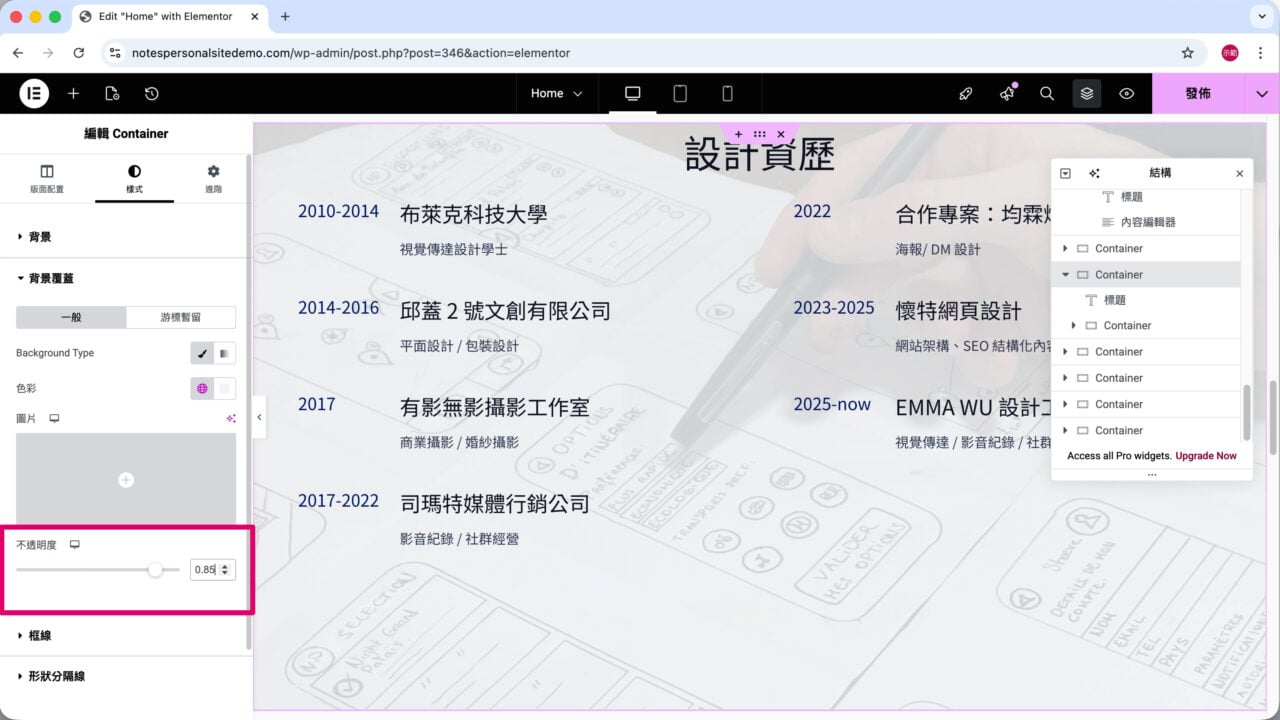Adjust the 不透明度 opacity slider handle
1280x720 pixels.
(x=155, y=570)
